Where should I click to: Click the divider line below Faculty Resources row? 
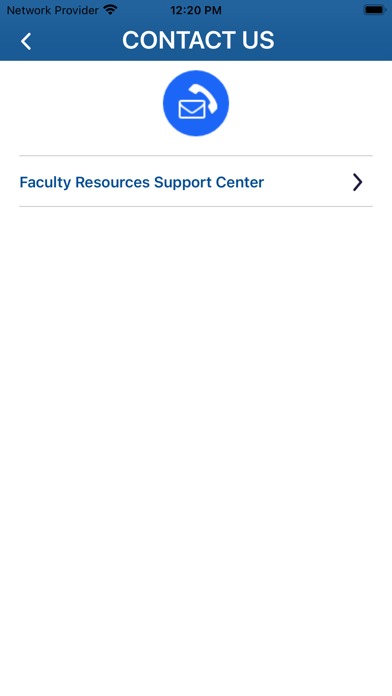[x=196, y=206]
